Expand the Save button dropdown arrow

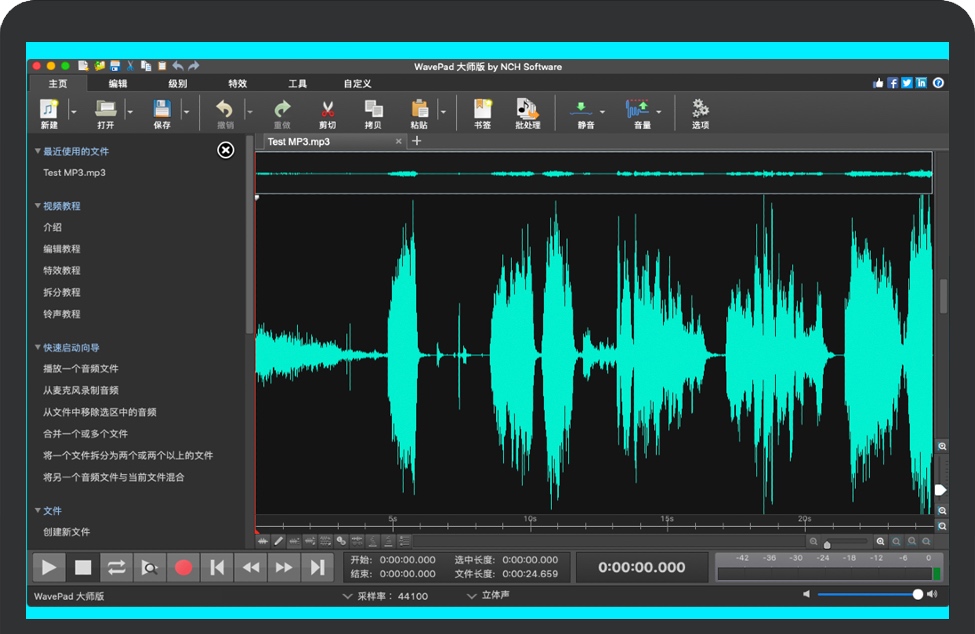[186, 112]
